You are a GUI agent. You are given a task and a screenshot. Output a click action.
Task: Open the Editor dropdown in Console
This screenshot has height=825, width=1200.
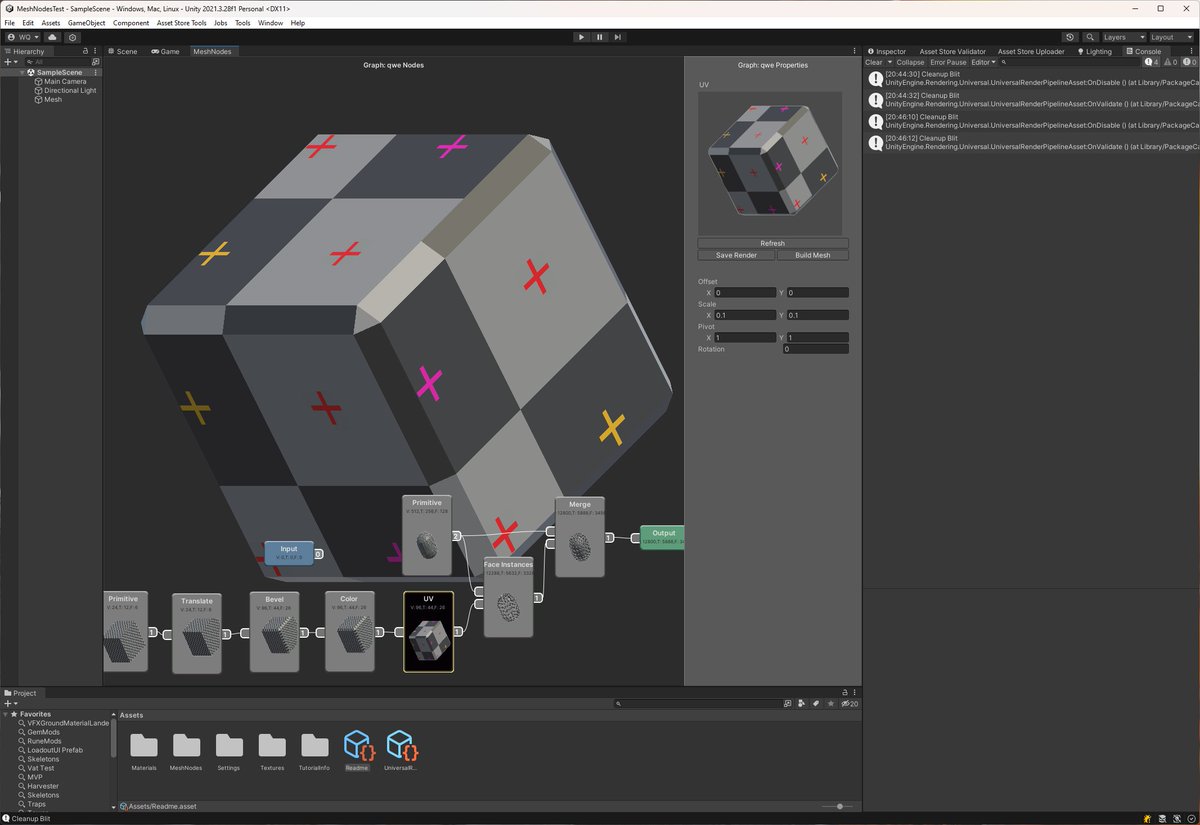[x=983, y=62]
